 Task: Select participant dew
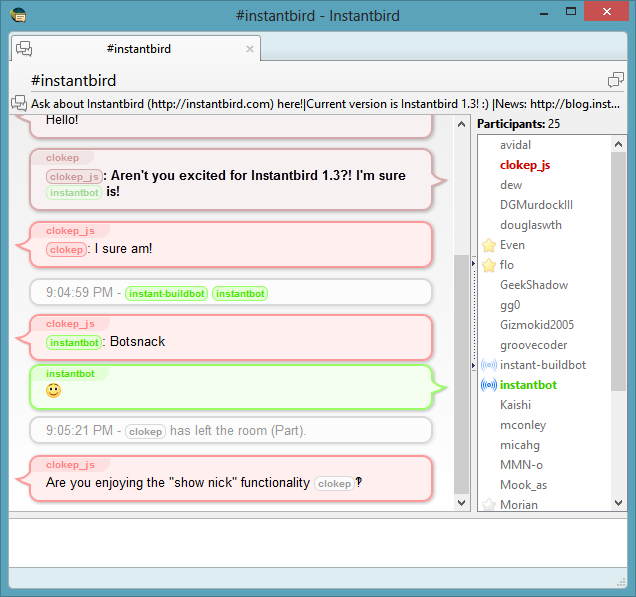545,185
